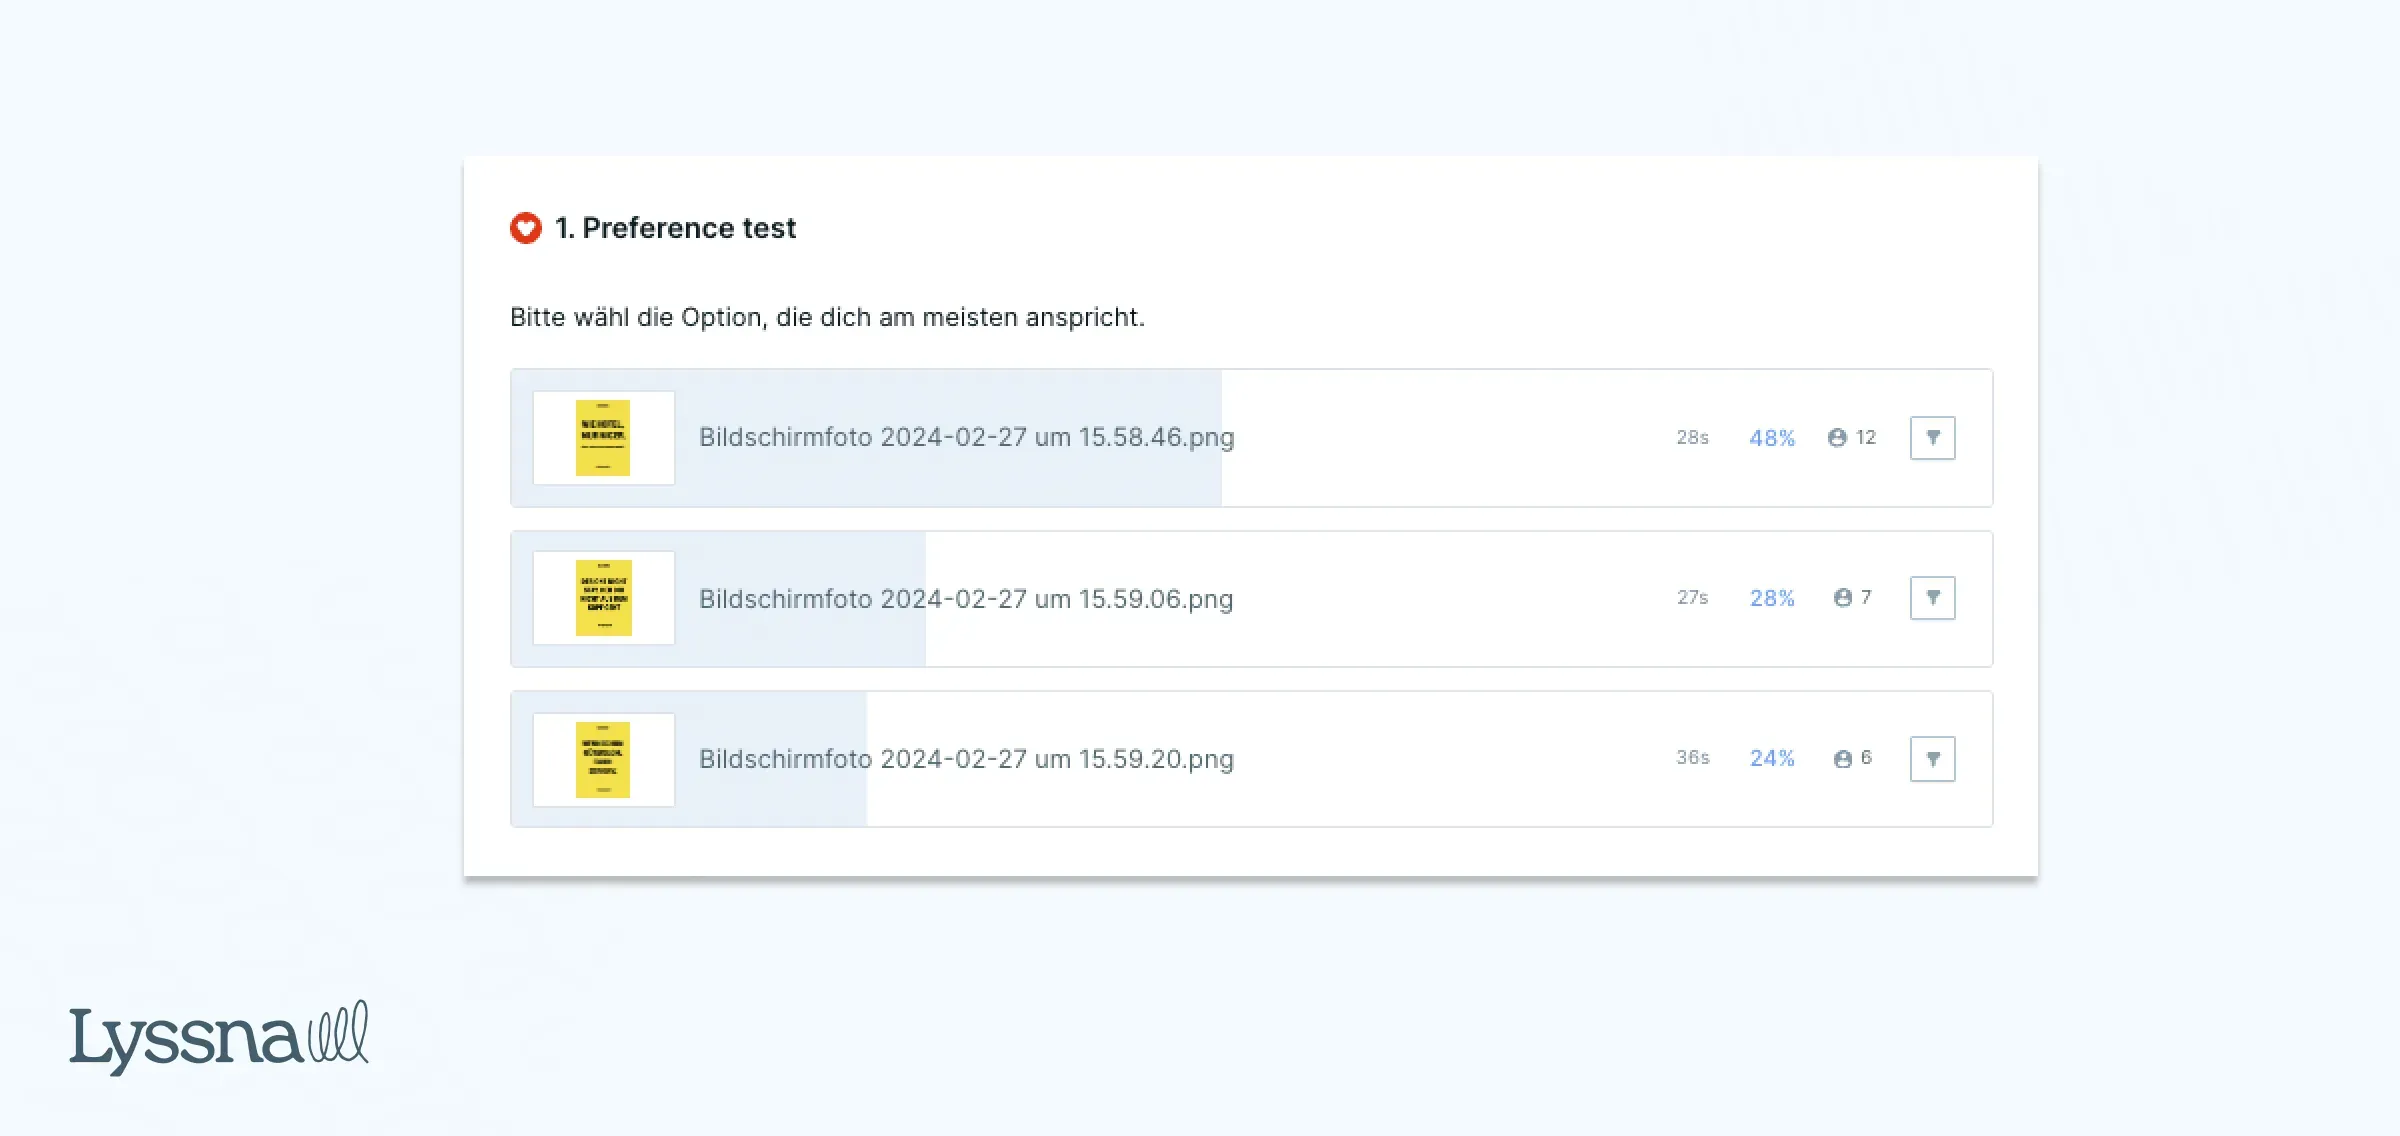Select file name Bildschirmfoto 2024-02-27 um 15.58.46.png
Screen dimensions: 2400x1136
tap(966, 438)
